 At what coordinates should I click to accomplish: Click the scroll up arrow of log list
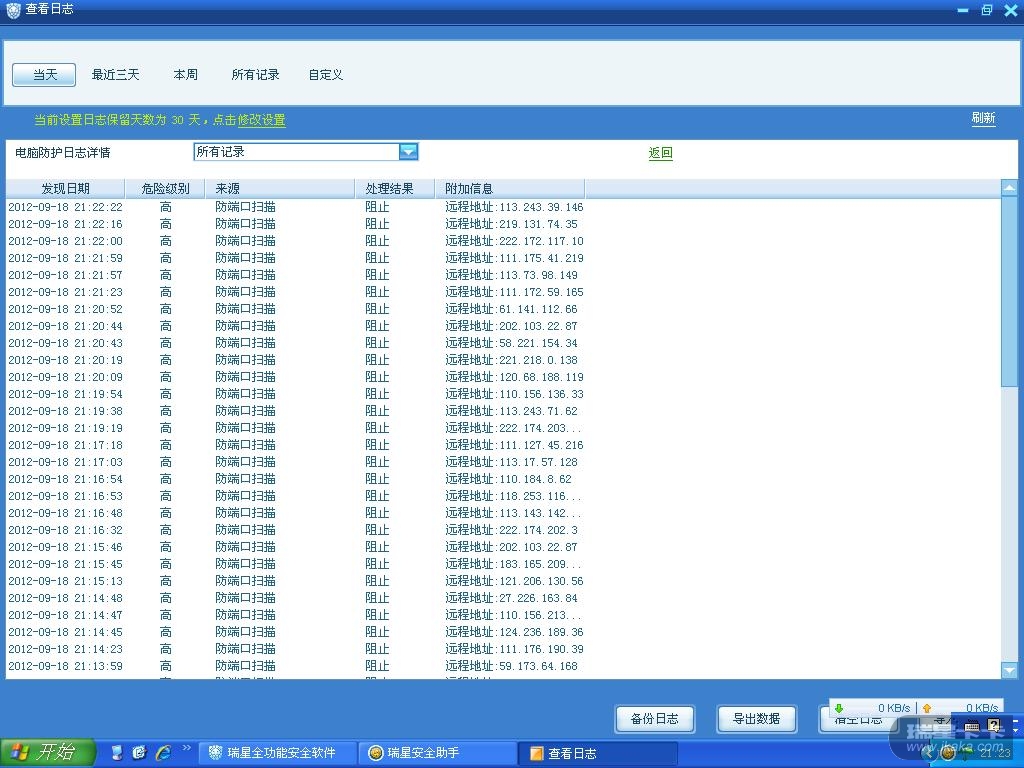pos(1009,188)
